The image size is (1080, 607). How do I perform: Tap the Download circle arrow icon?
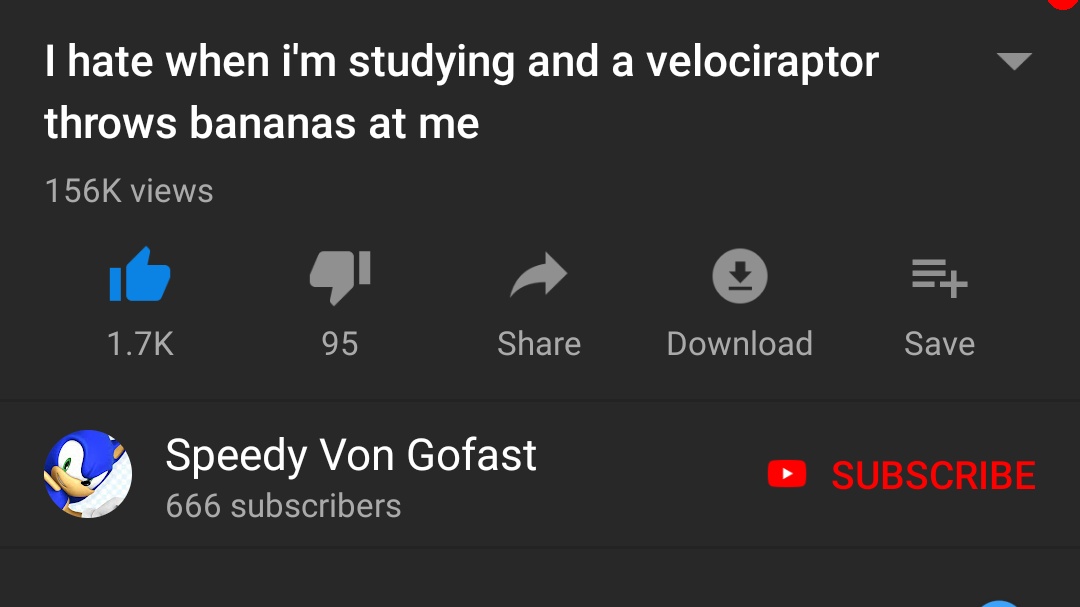(740, 275)
